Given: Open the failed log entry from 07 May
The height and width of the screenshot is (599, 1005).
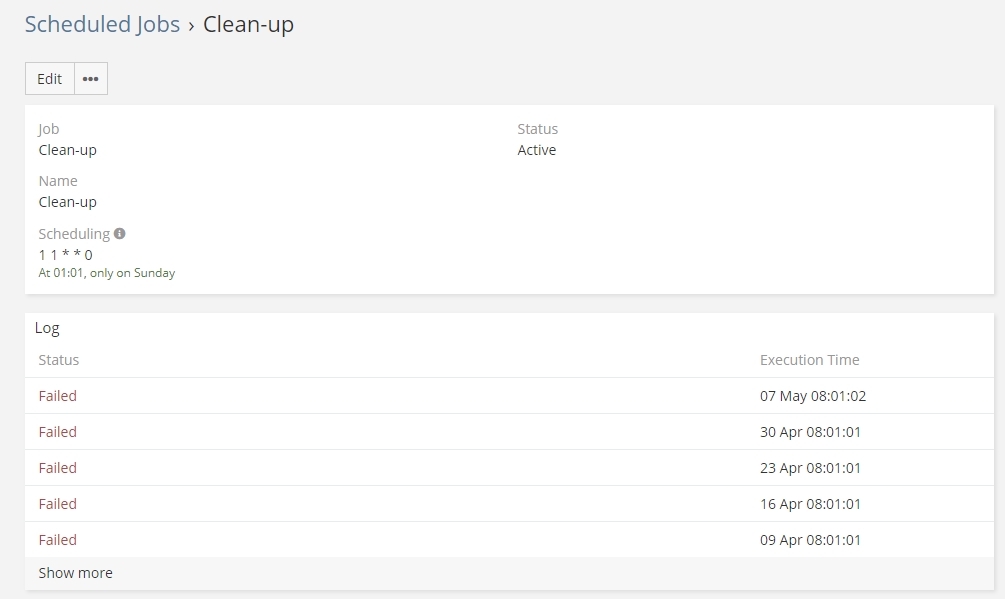Looking at the screenshot, I should point(58,396).
